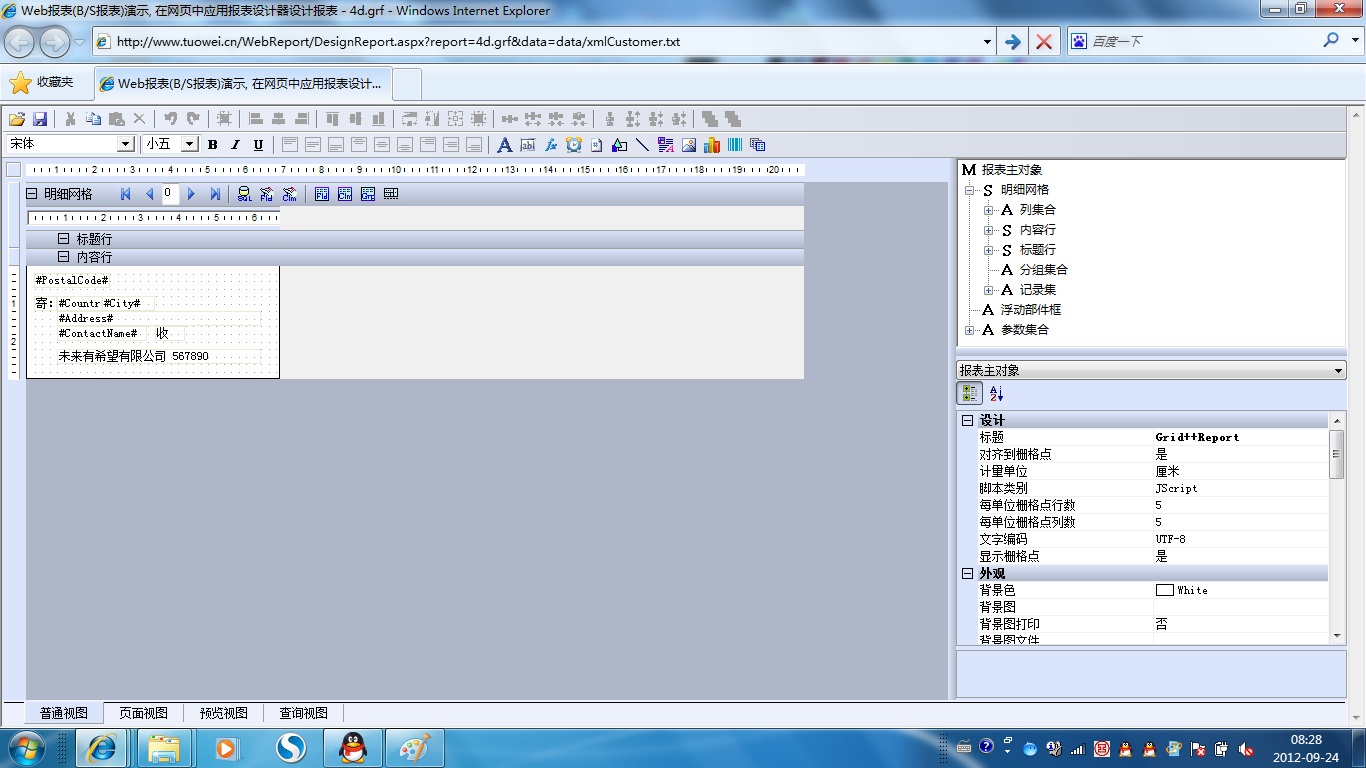The width and height of the screenshot is (1366, 768).
Task: Switch to the 页面视图 tab
Action: point(143,713)
